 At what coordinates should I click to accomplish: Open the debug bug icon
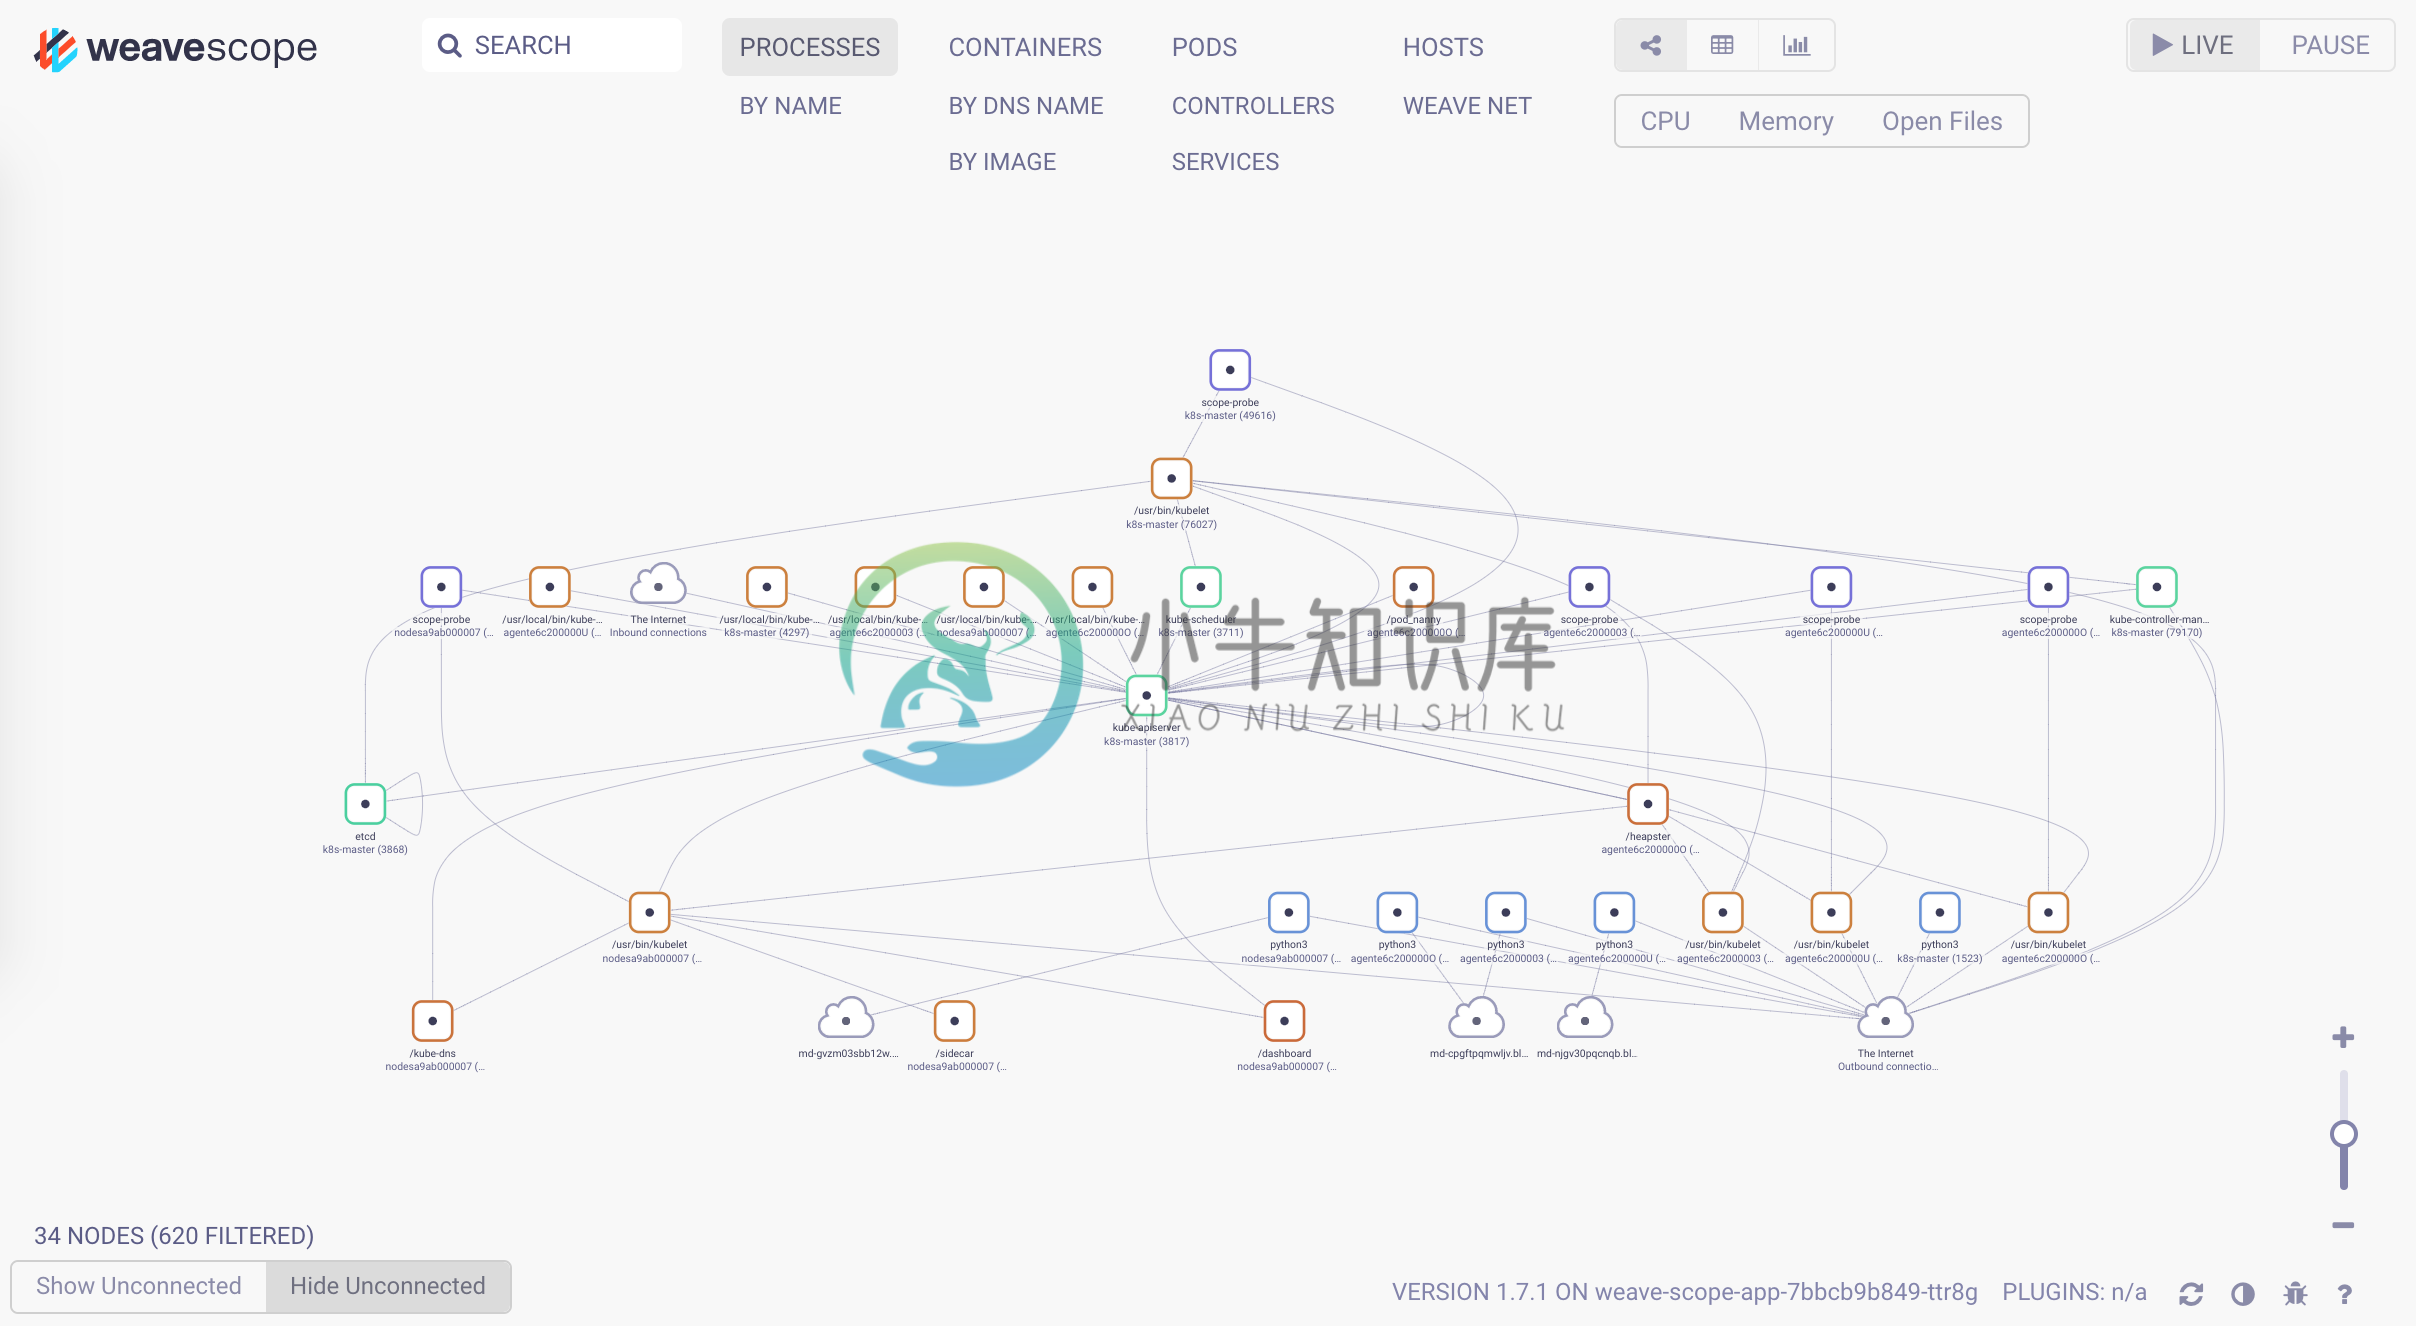pos(2295,1294)
